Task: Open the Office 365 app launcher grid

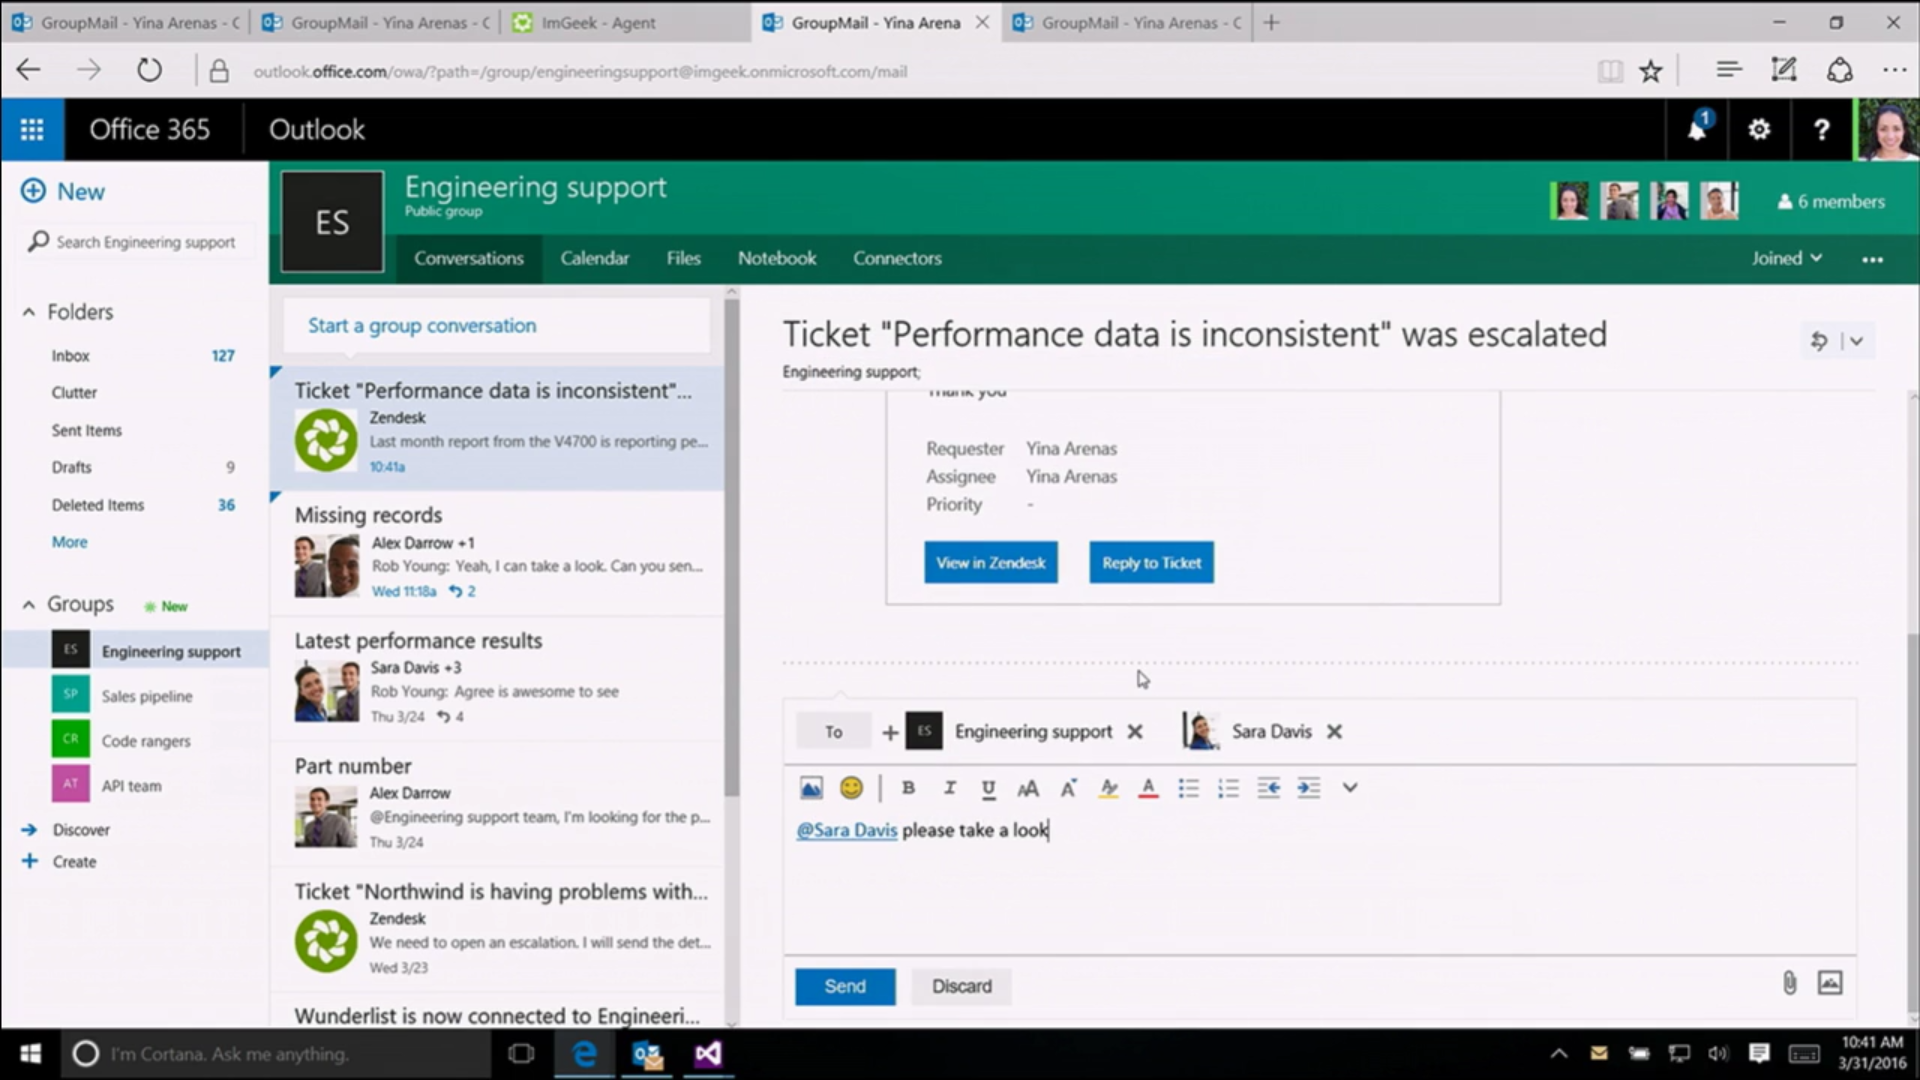Action: 32,130
